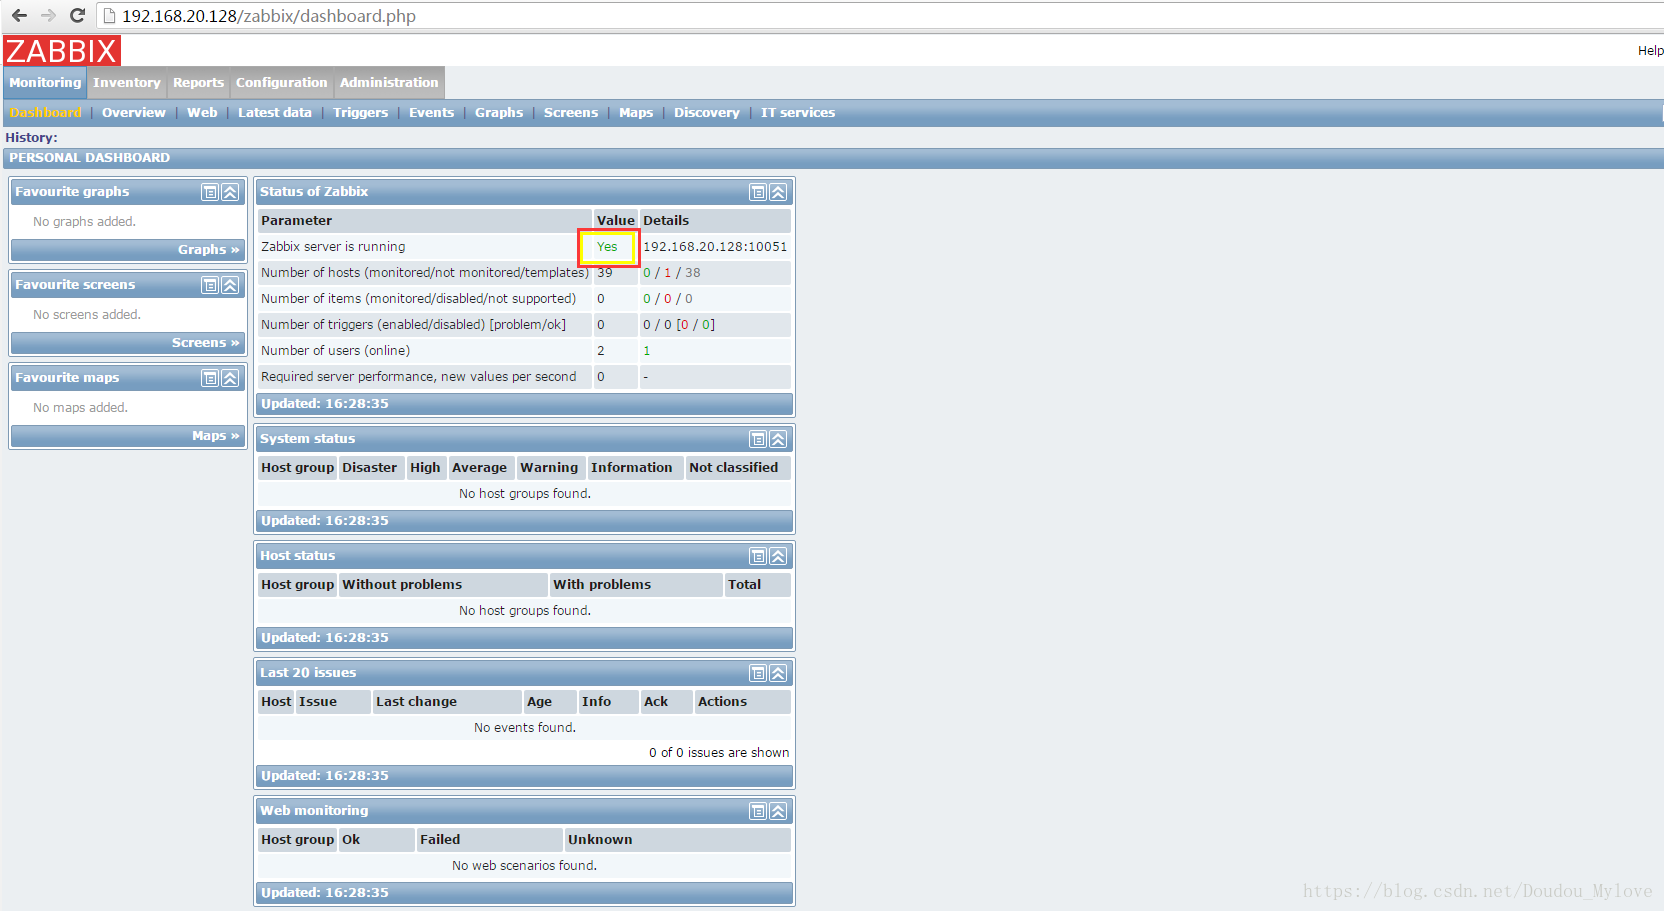Reload the page with refresh icon

pyautogui.click(x=77, y=16)
